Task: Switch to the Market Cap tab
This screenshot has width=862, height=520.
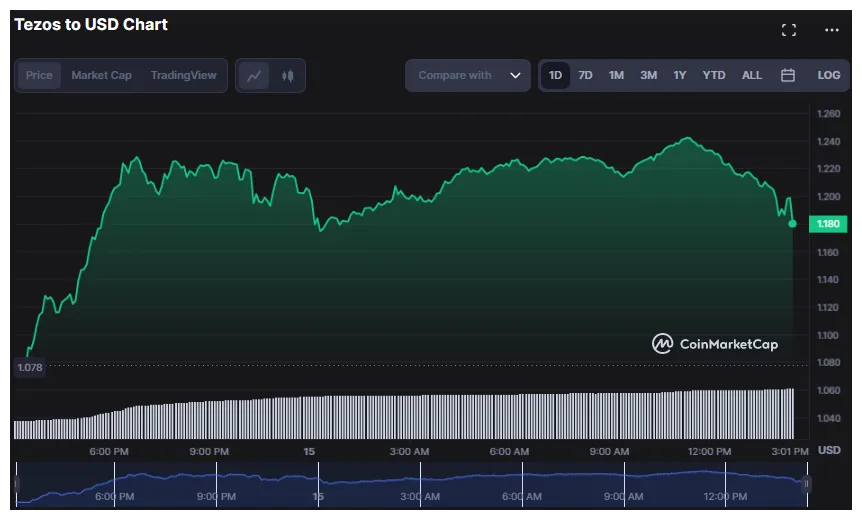Action: click(x=101, y=75)
